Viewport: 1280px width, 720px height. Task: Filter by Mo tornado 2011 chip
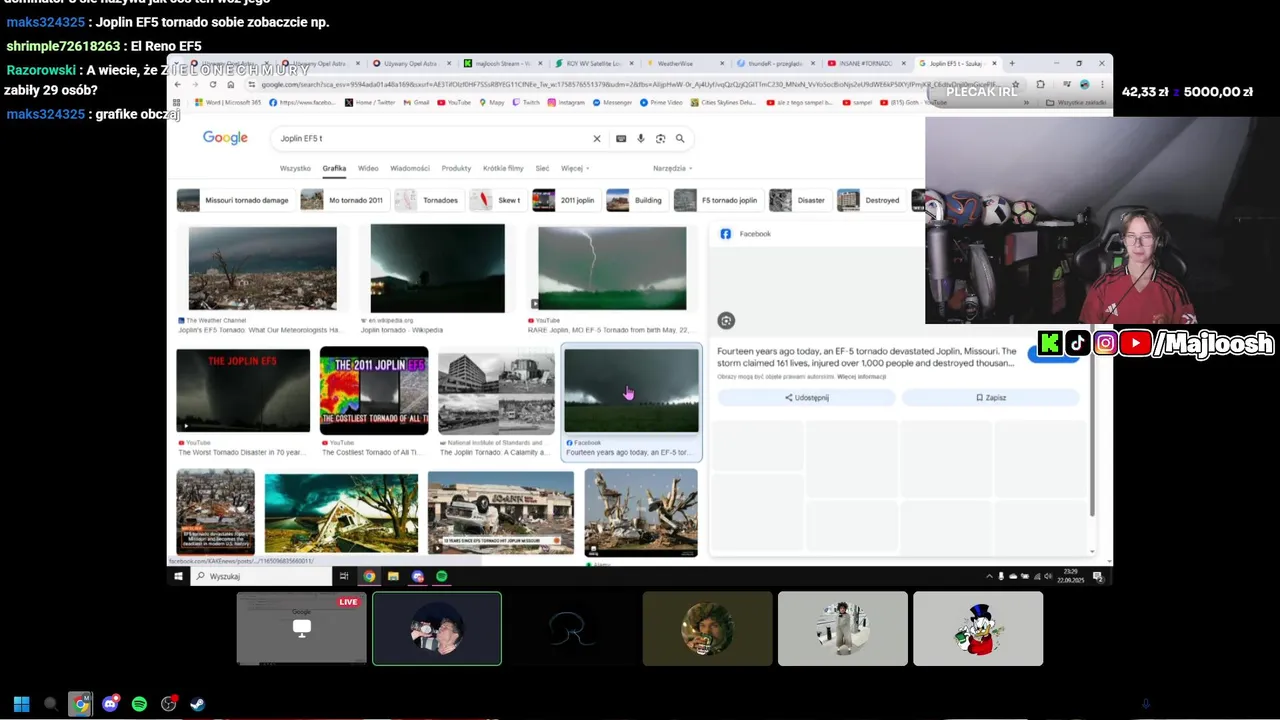click(343, 200)
